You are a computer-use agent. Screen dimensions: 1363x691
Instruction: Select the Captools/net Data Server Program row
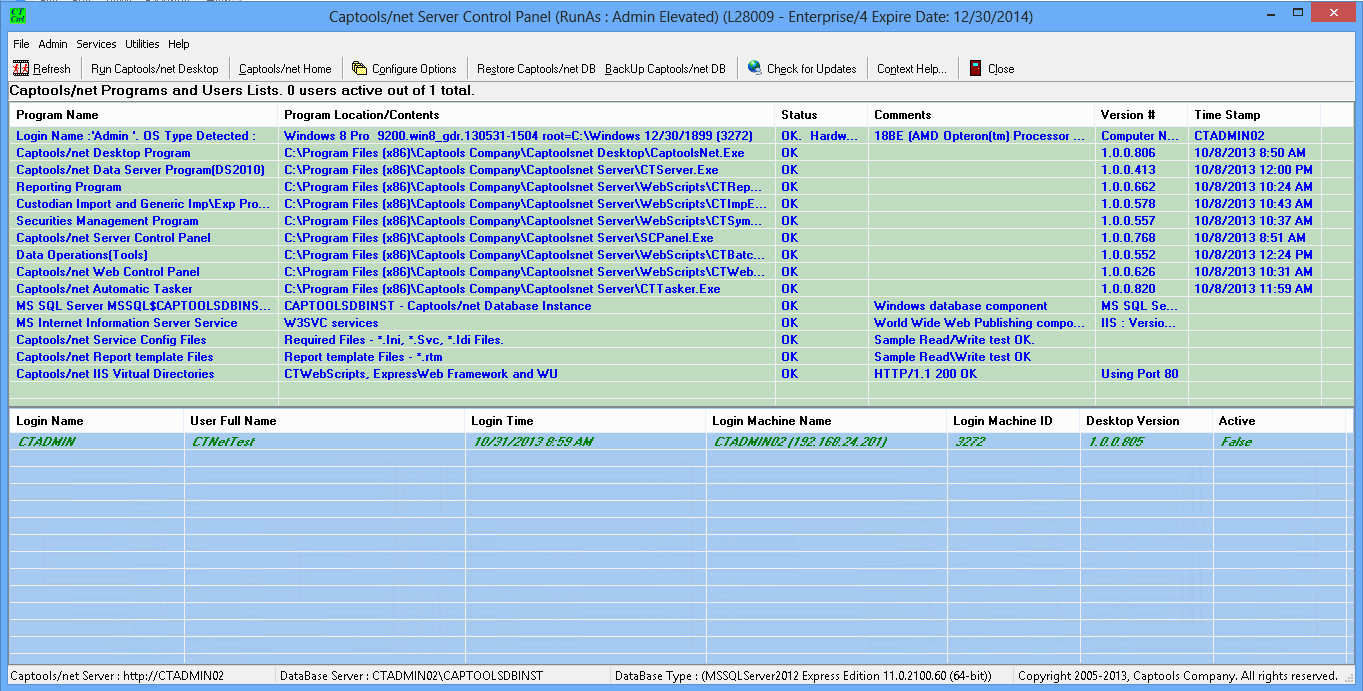[140, 170]
